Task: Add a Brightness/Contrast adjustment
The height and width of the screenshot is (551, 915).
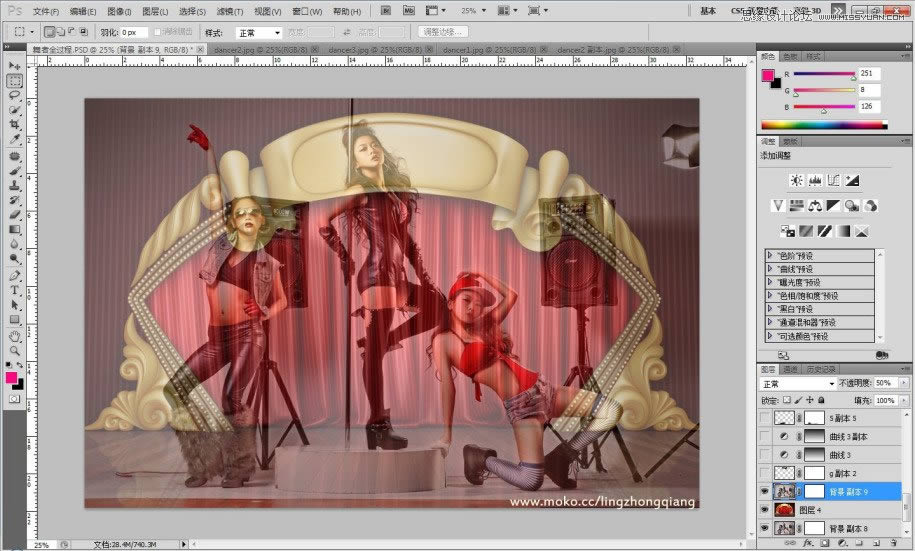Action: [796, 181]
